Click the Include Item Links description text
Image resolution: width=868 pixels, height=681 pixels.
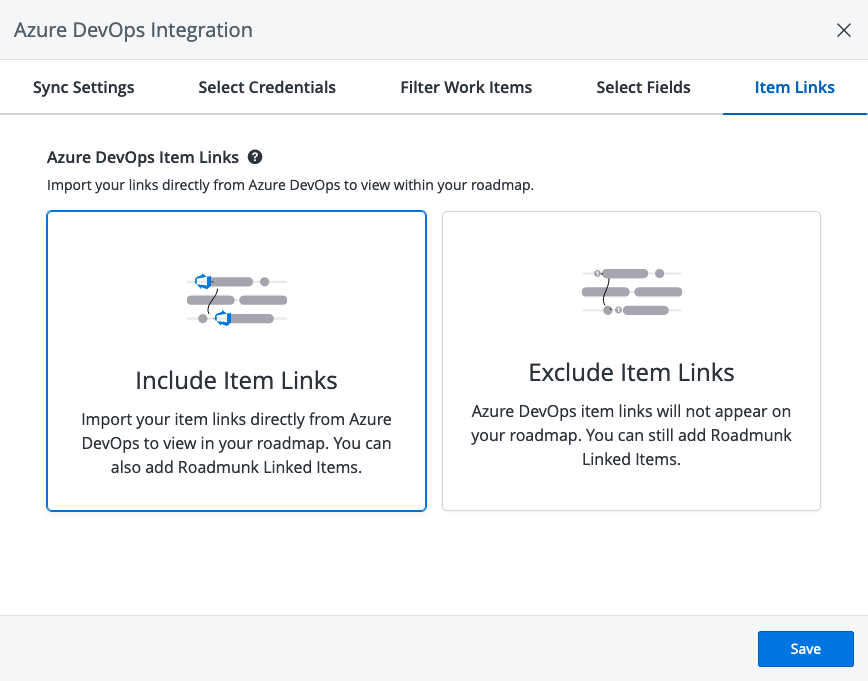click(x=236, y=443)
